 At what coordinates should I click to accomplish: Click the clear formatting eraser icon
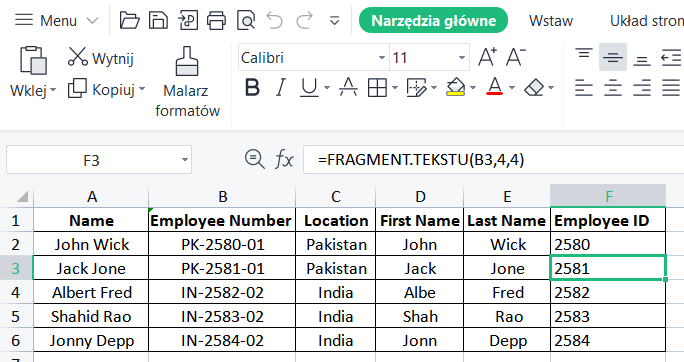point(534,88)
